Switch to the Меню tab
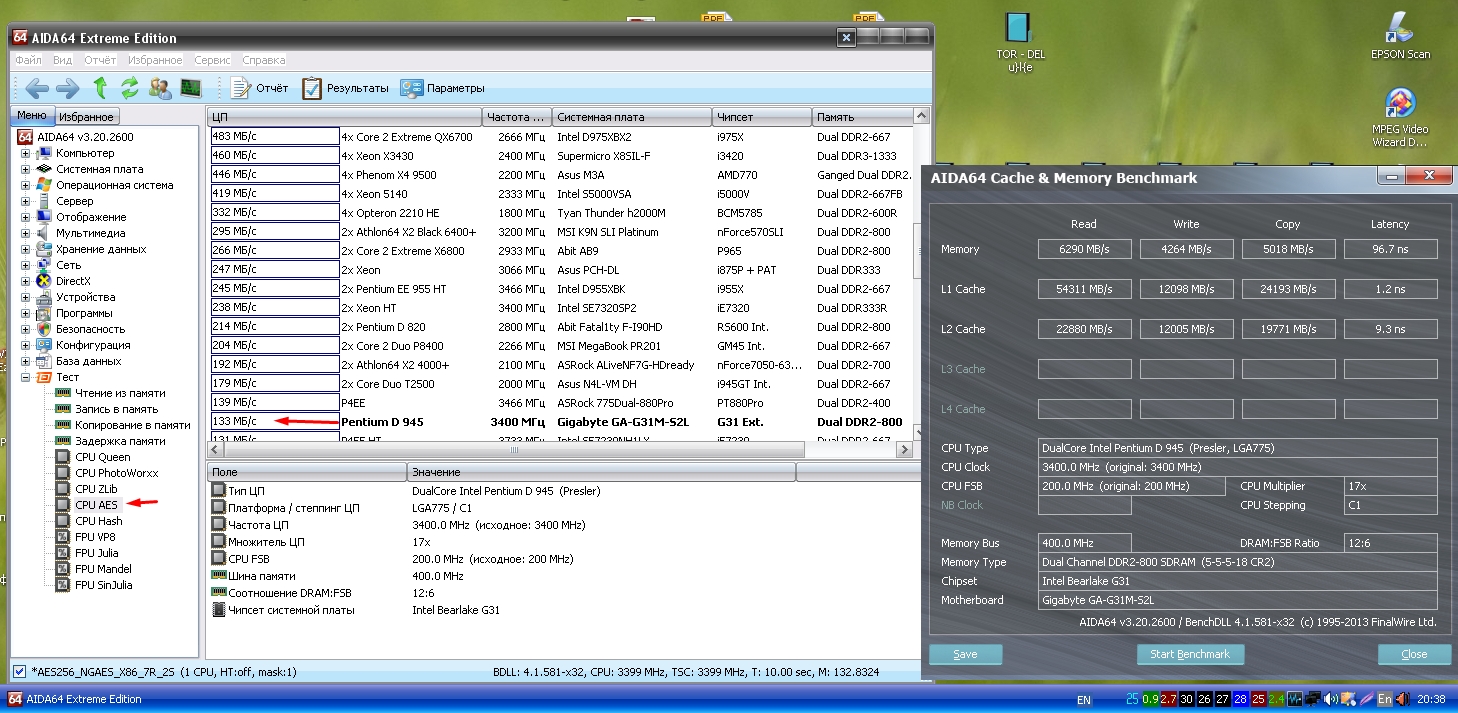Viewport: 1458px width, 713px height. pos(31,116)
